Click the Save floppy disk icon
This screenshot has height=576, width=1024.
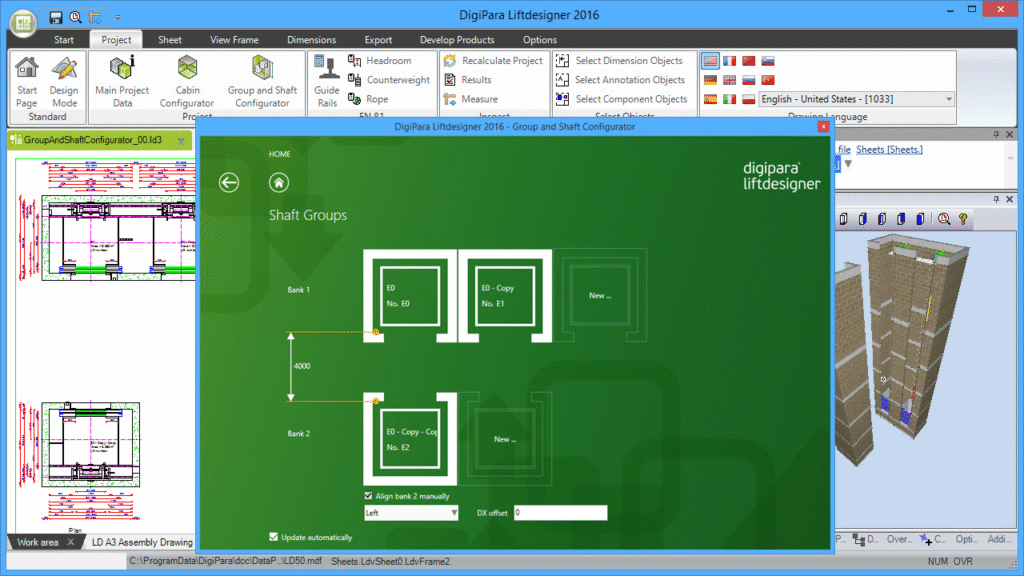tap(56, 18)
